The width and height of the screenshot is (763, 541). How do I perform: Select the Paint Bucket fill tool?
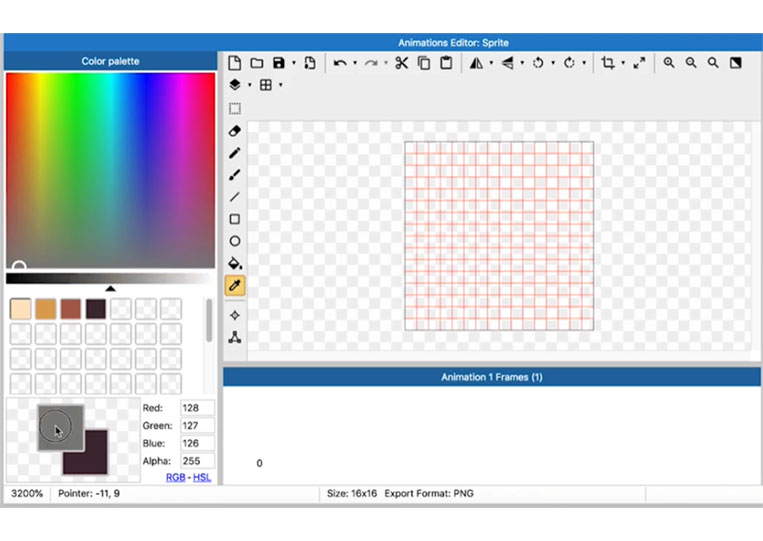(235, 263)
